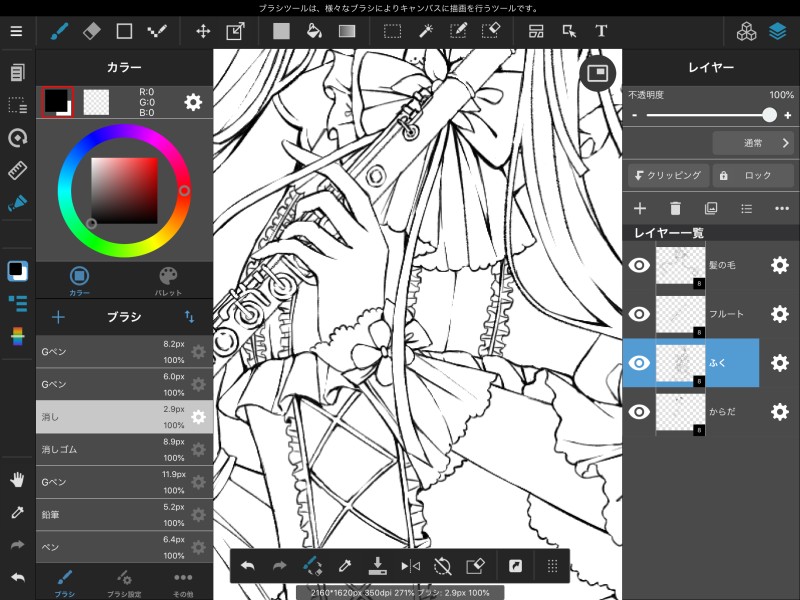Switch to the パレット tab

168,281
